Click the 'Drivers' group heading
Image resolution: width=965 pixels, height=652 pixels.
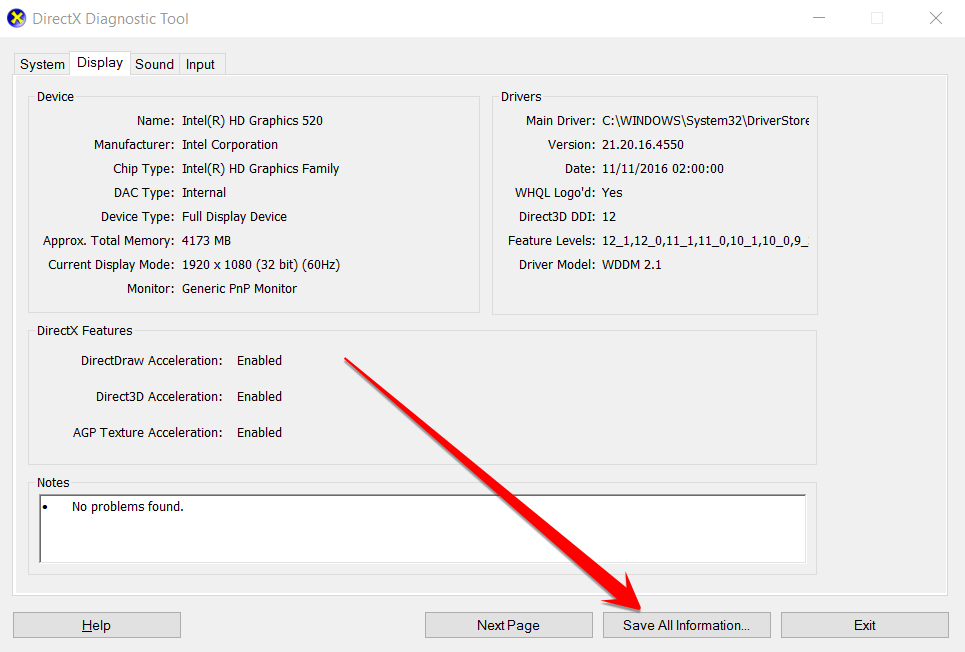(x=521, y=97)
